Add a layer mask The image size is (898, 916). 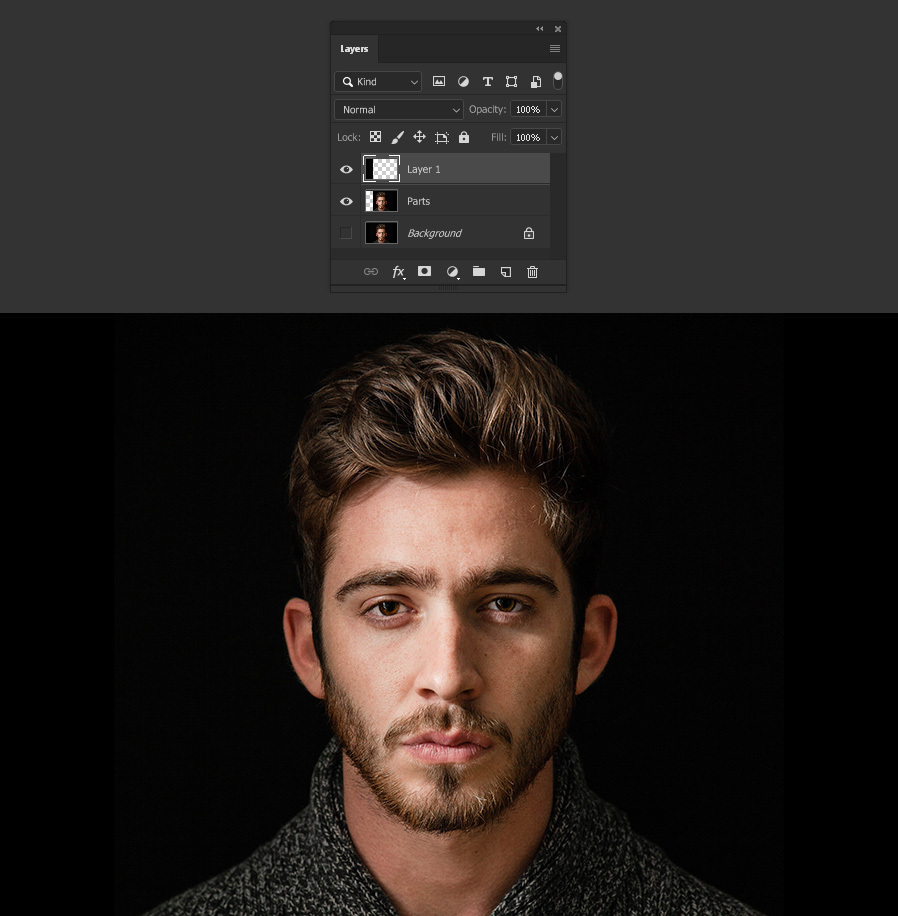pos(425,271)
